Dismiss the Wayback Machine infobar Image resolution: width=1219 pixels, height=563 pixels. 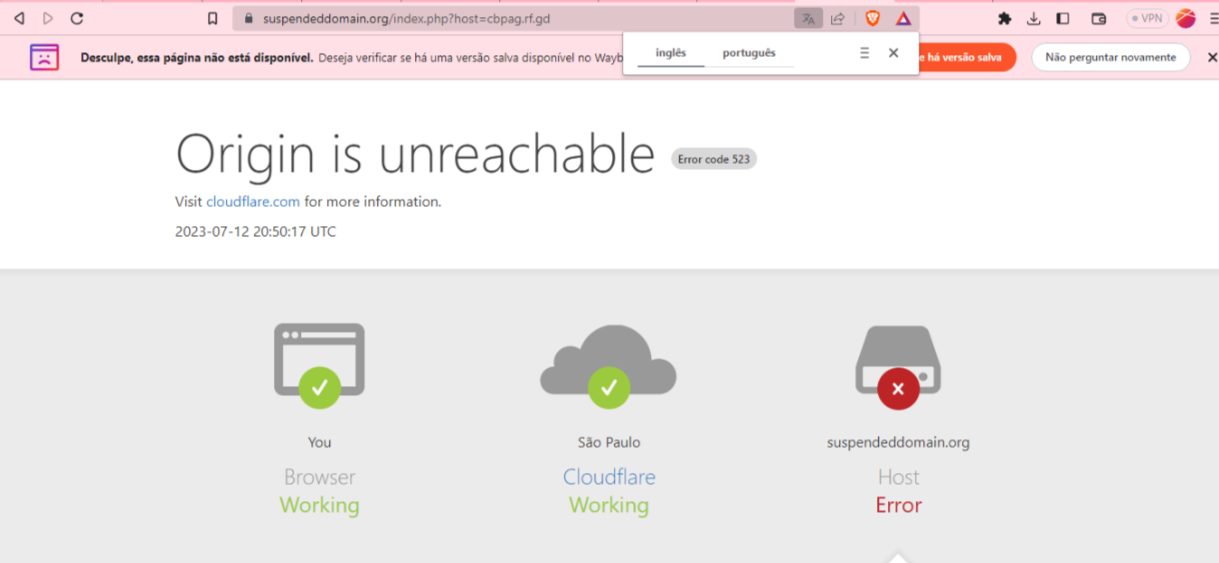(1212, 57)
